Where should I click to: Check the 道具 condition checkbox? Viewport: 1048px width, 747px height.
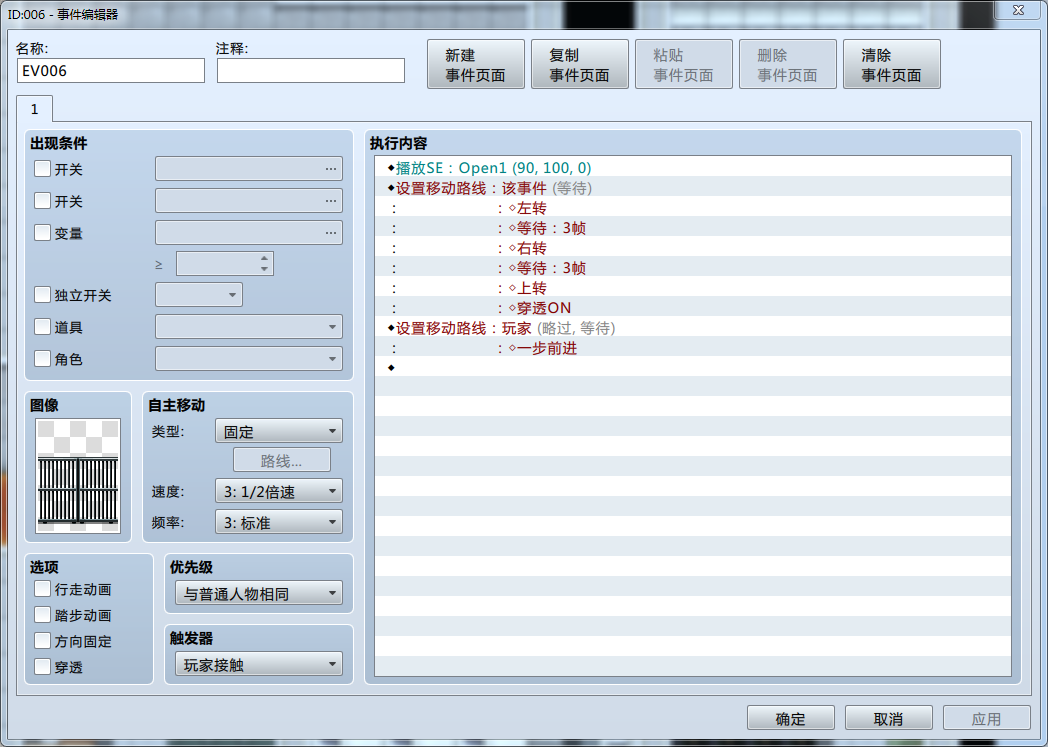coord(42,327)
